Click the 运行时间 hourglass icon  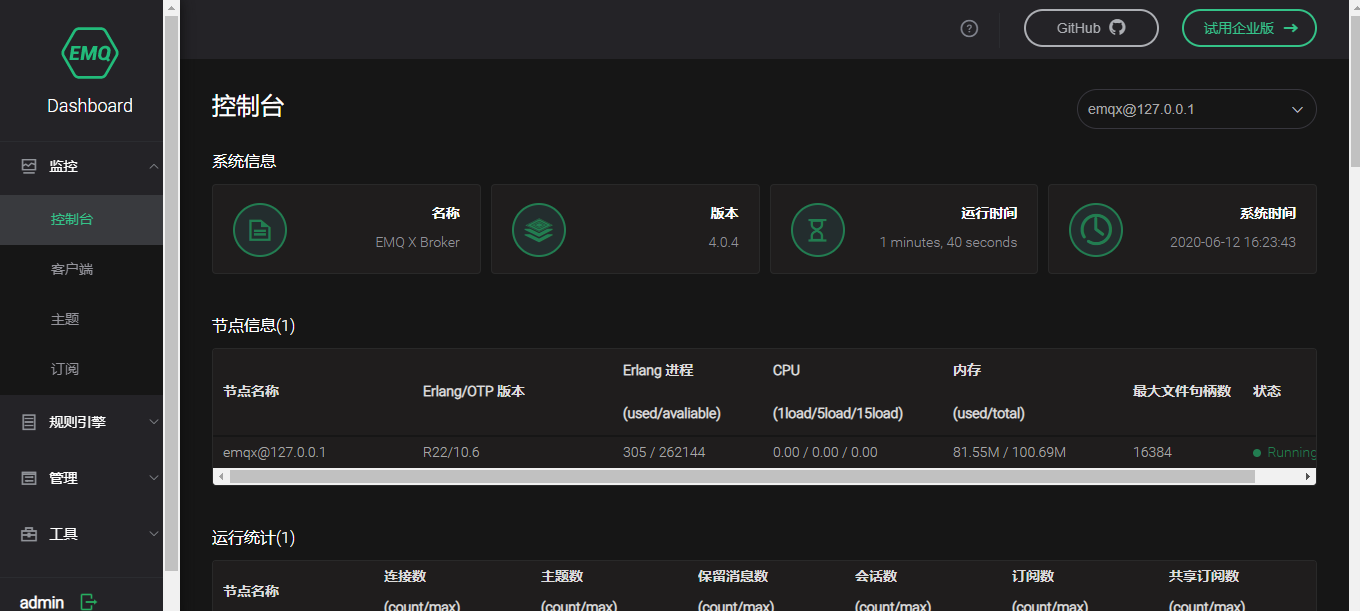point(818,230)
